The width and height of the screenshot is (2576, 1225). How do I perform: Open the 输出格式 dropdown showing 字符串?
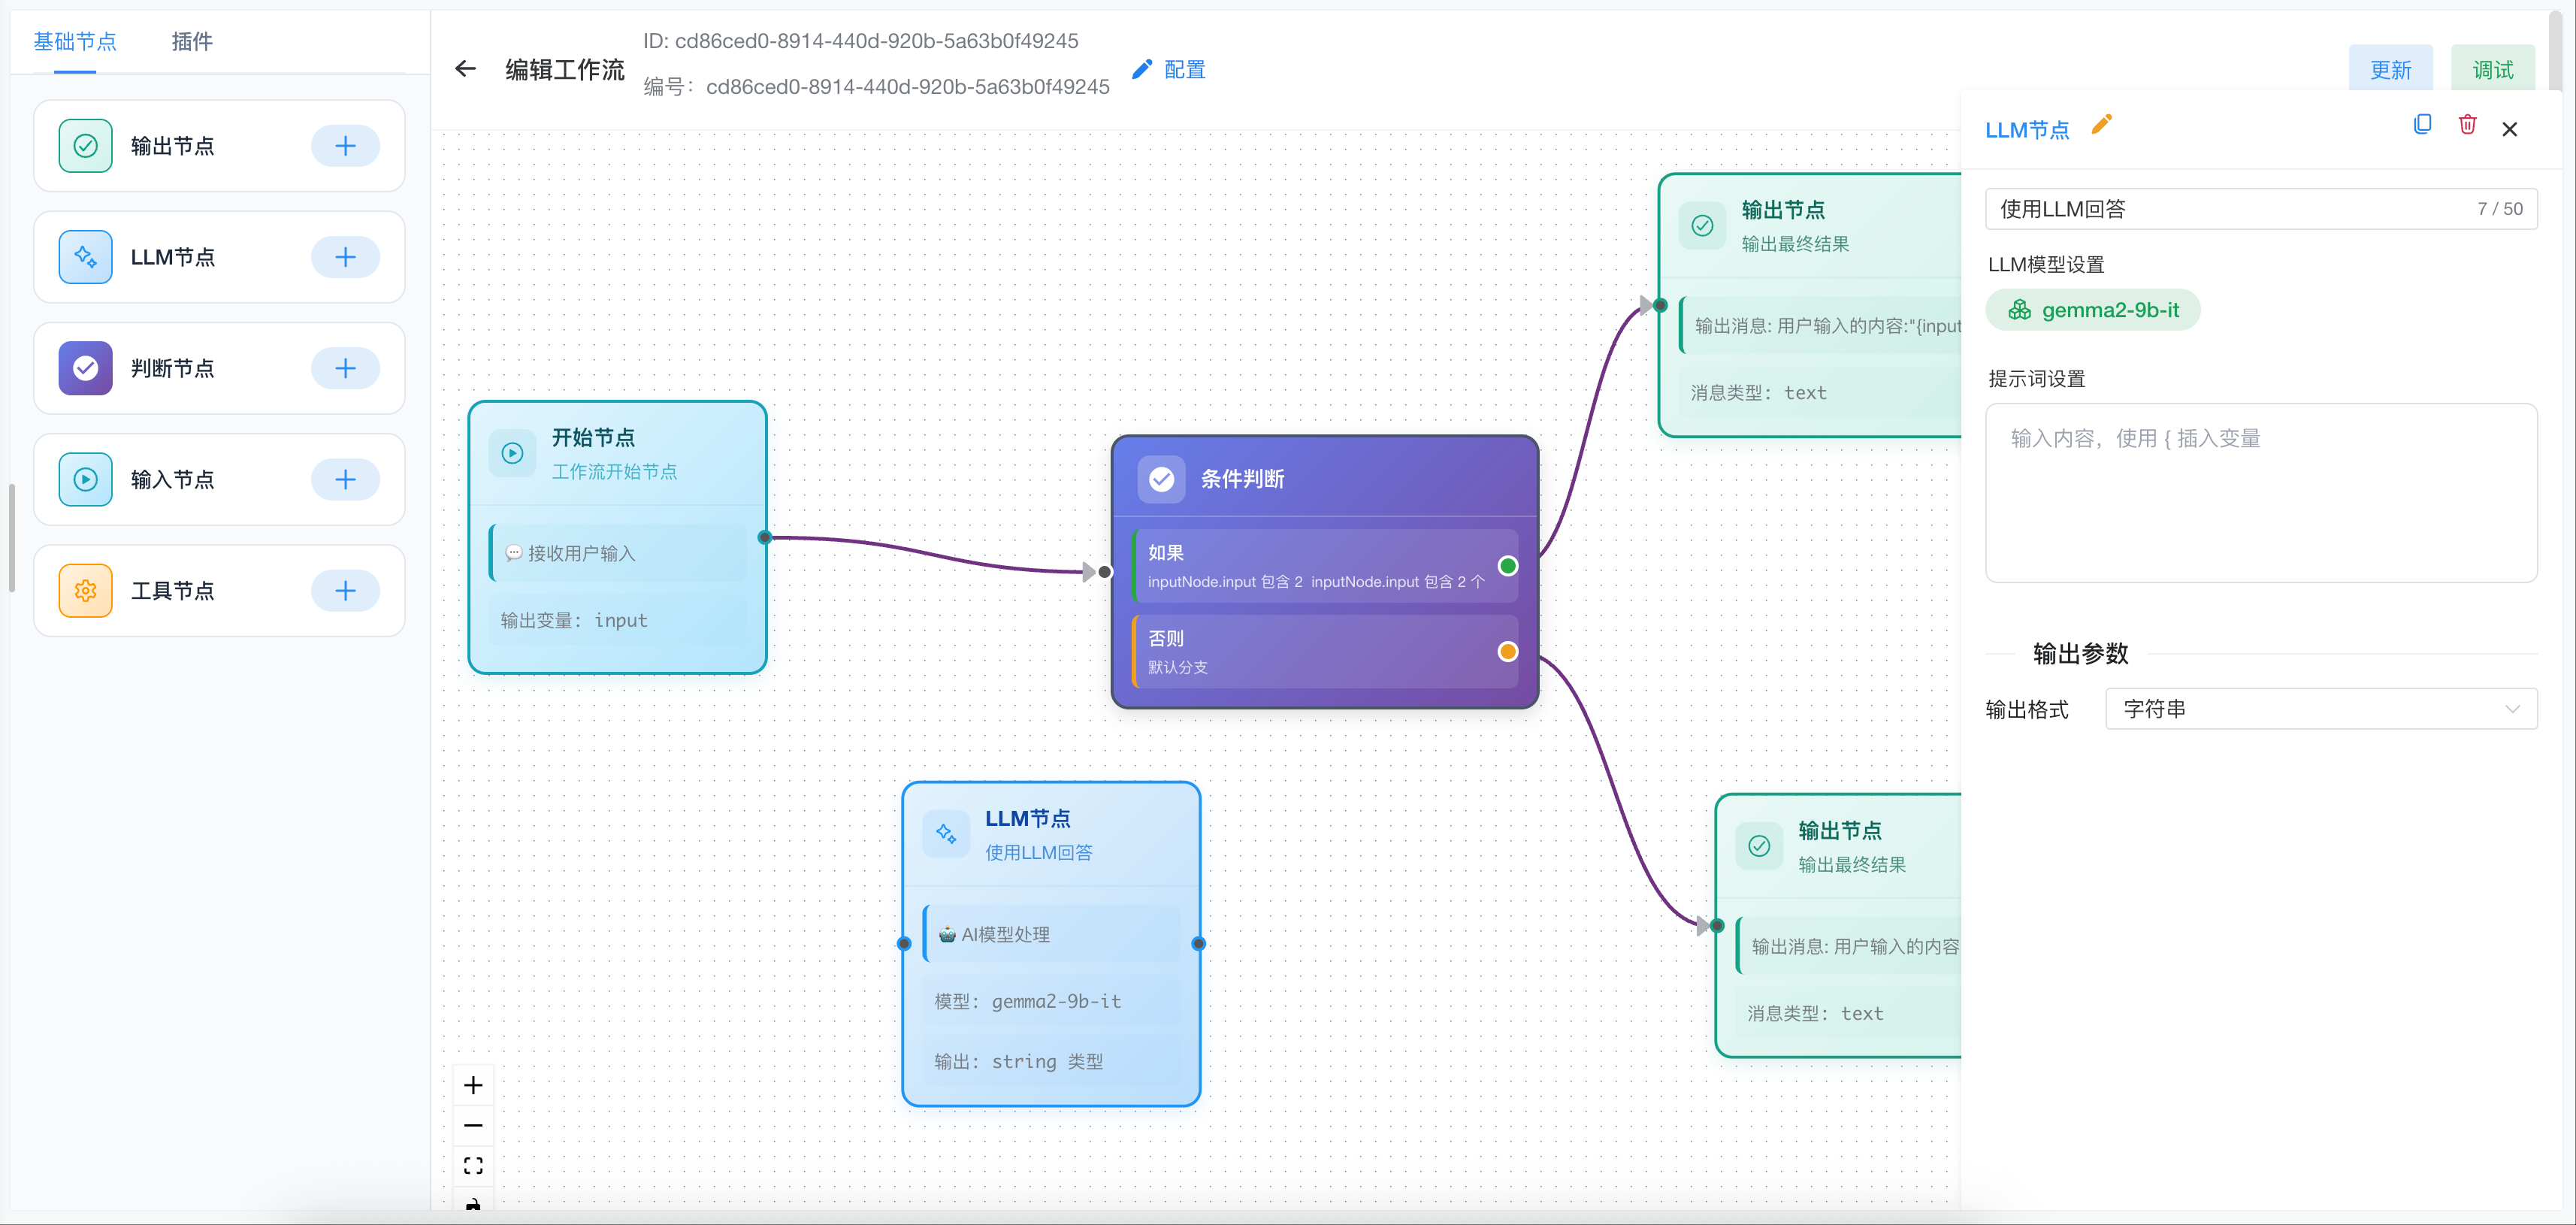pos(2320,709)
